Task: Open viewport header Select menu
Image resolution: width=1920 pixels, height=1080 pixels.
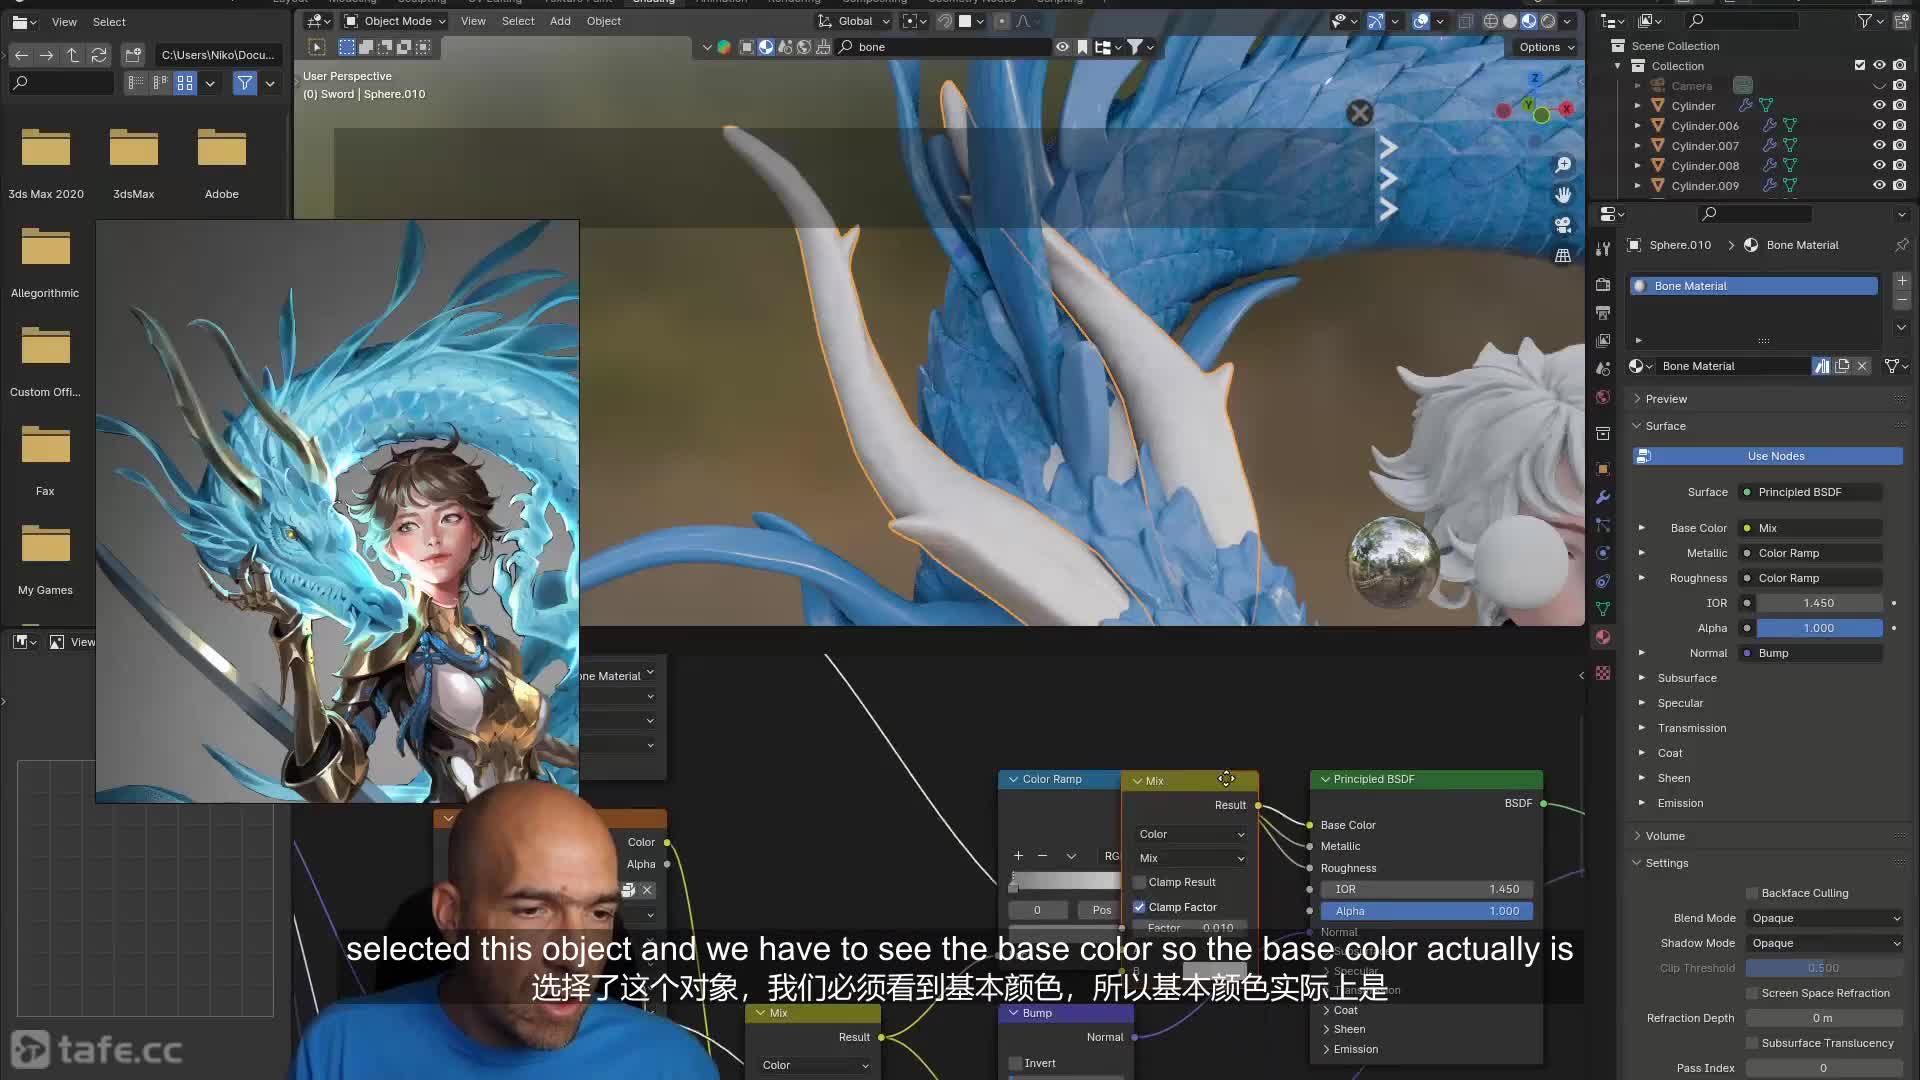Action: click(x=518, y=21)
